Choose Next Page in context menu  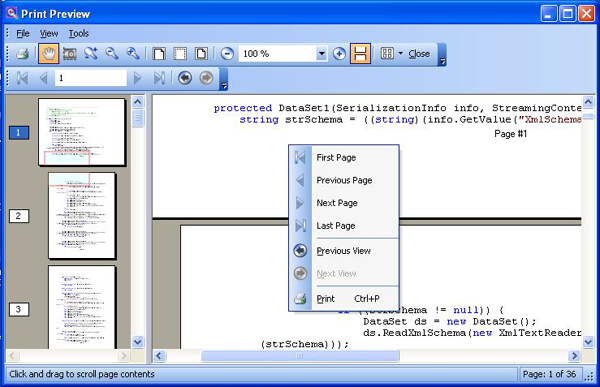(x=344, y=203)
